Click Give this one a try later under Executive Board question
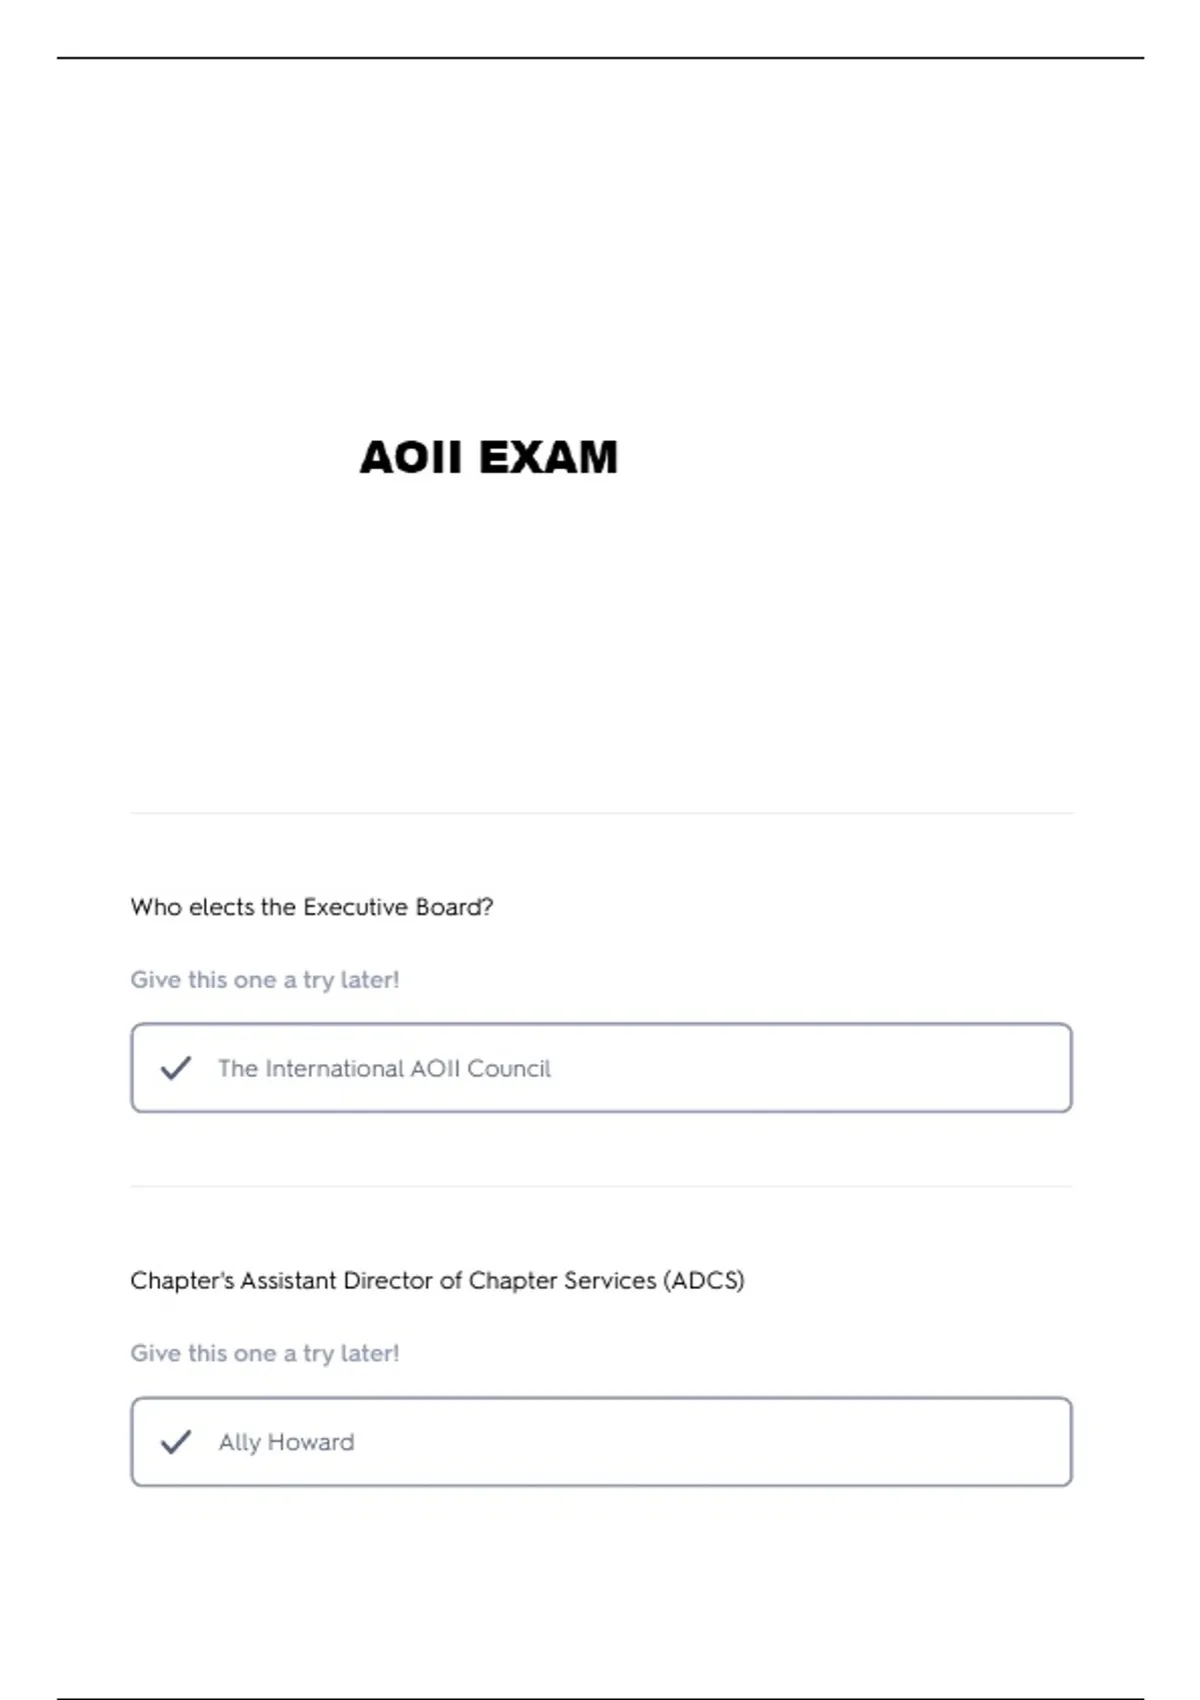Viewport: 1200px width, 1700px height. [x=265, y=980]
